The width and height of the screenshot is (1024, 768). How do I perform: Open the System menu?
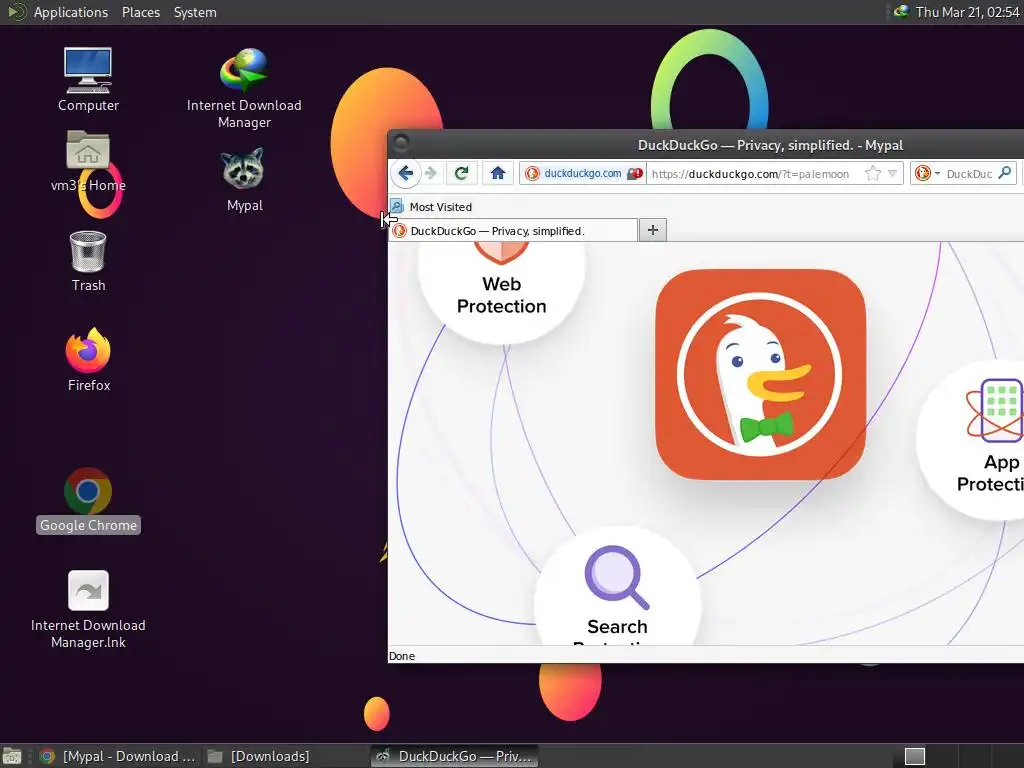pos(195,12)
